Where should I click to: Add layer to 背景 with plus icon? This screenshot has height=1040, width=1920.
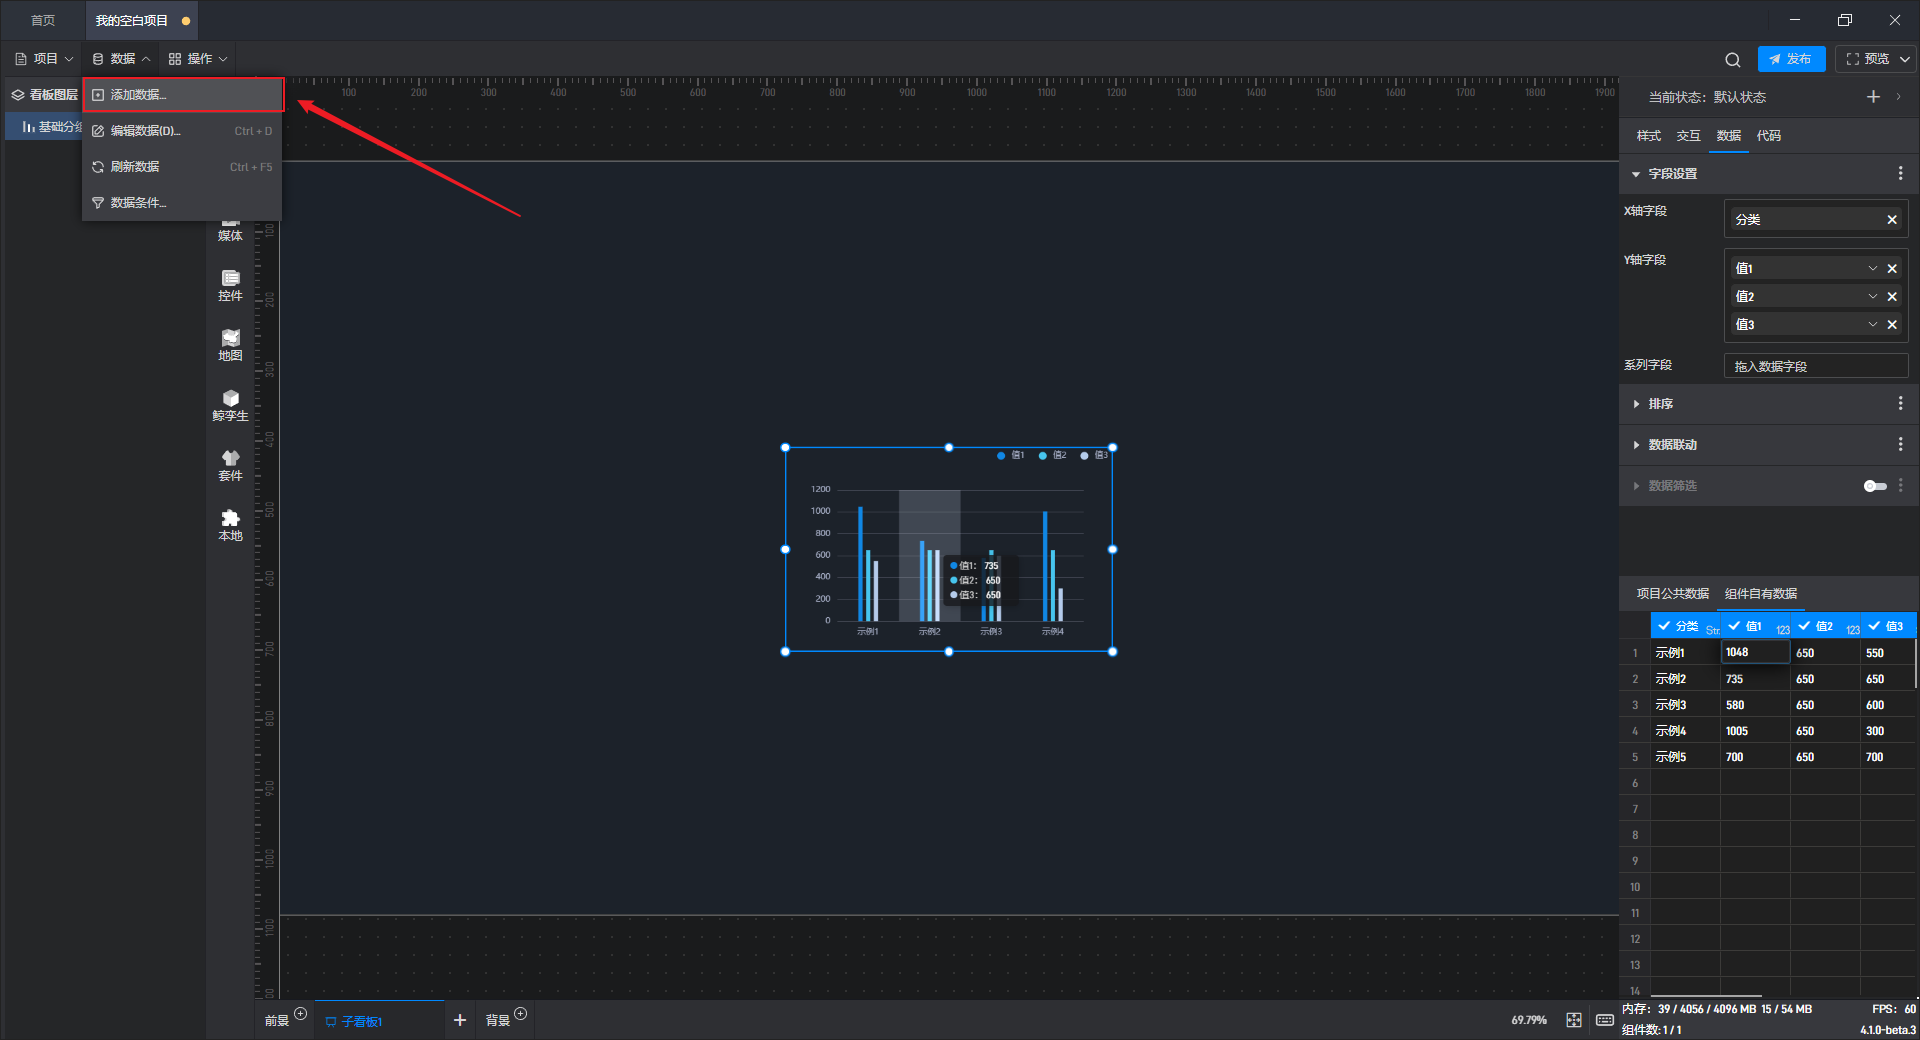pos(520,1014)
